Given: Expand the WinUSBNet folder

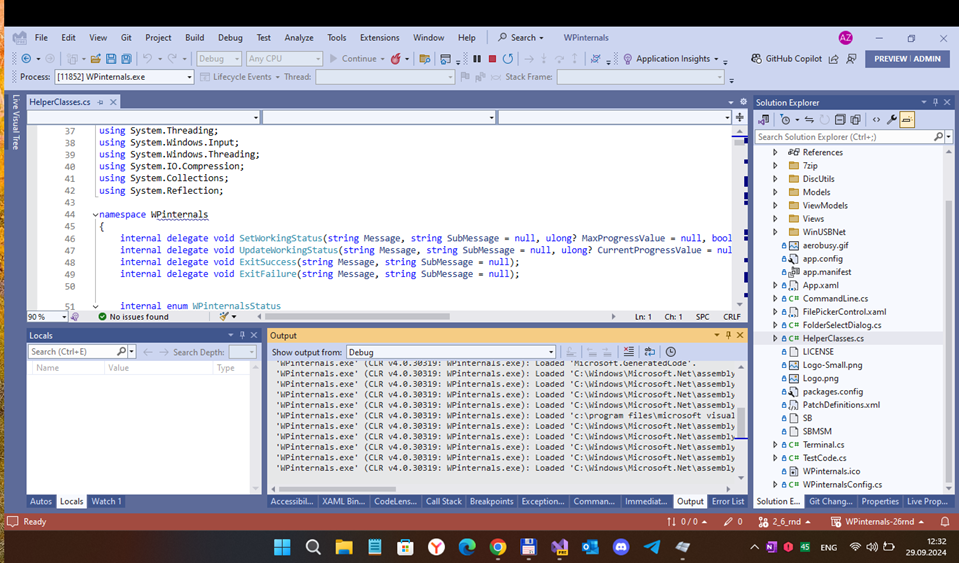Looking at the screenshot, I should point(776,232).
